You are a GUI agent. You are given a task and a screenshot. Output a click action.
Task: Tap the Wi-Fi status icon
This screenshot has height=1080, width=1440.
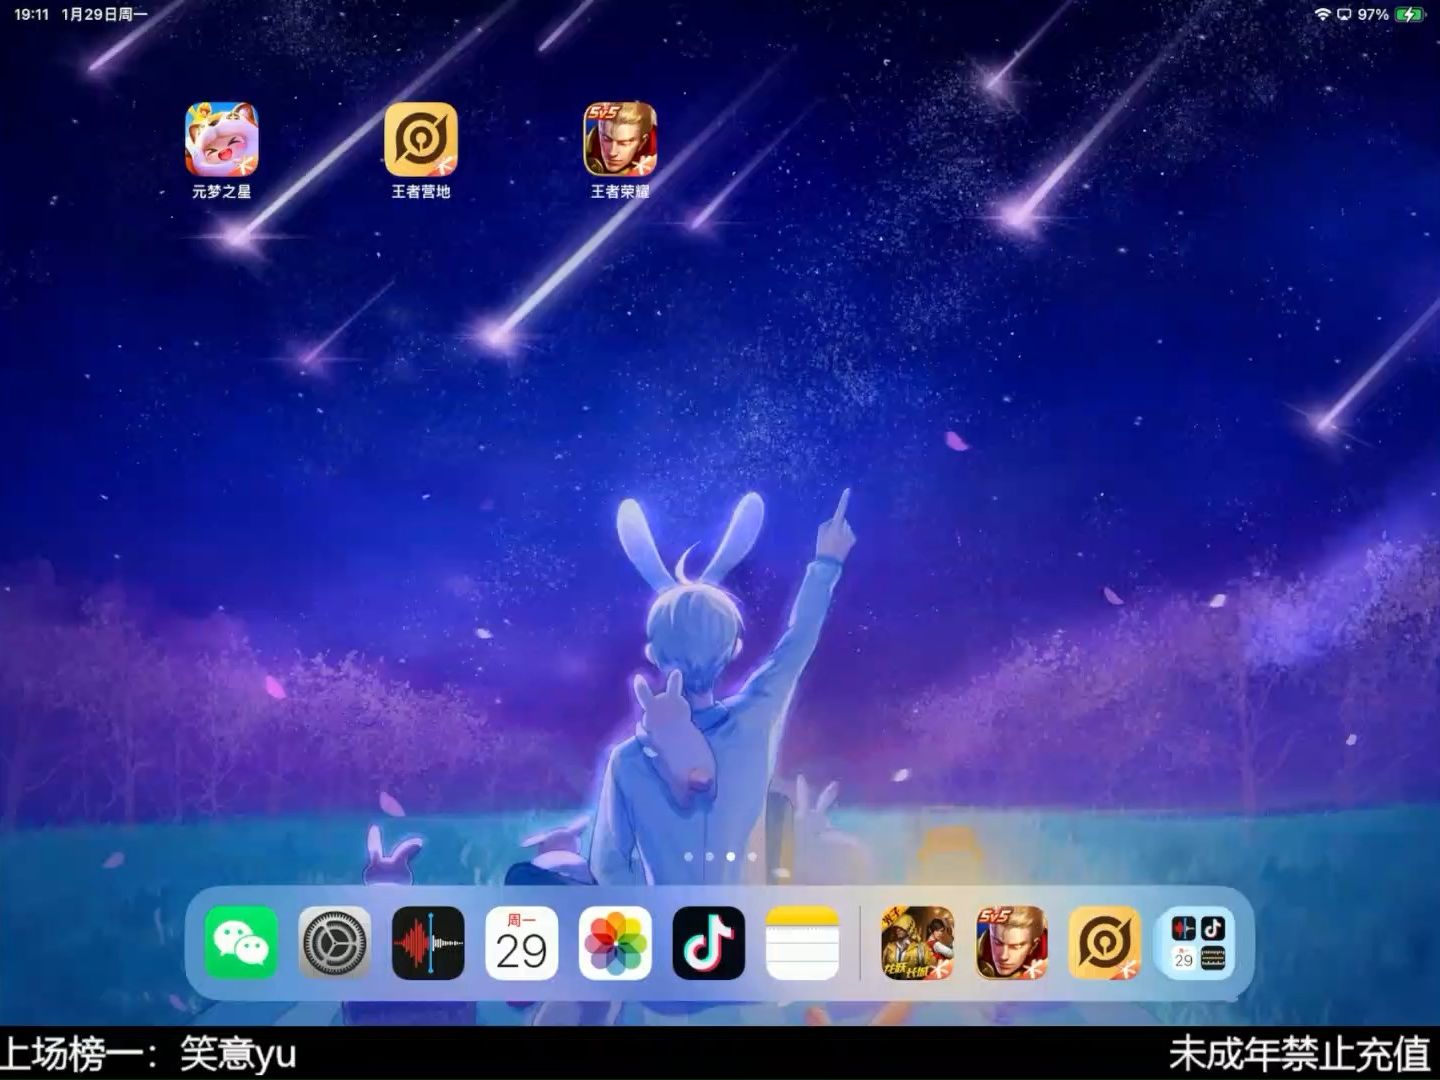pos(1323,14)
